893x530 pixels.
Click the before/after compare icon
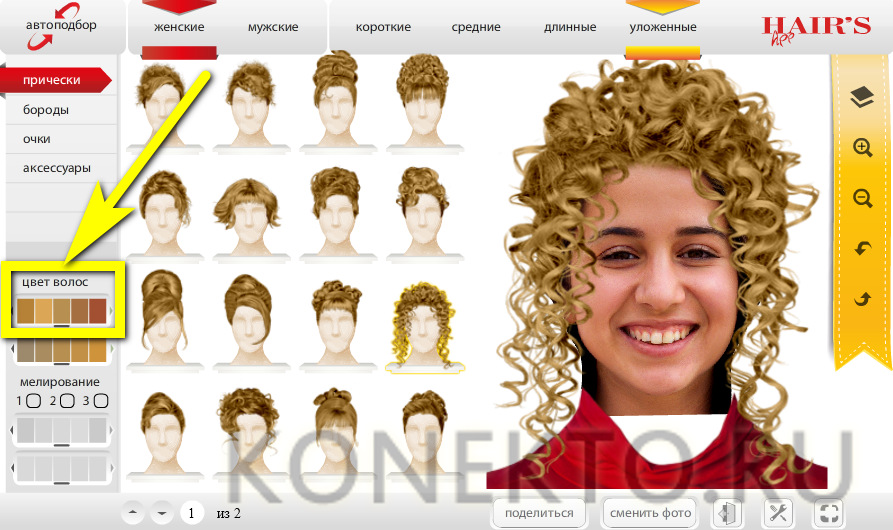(727, 513)
